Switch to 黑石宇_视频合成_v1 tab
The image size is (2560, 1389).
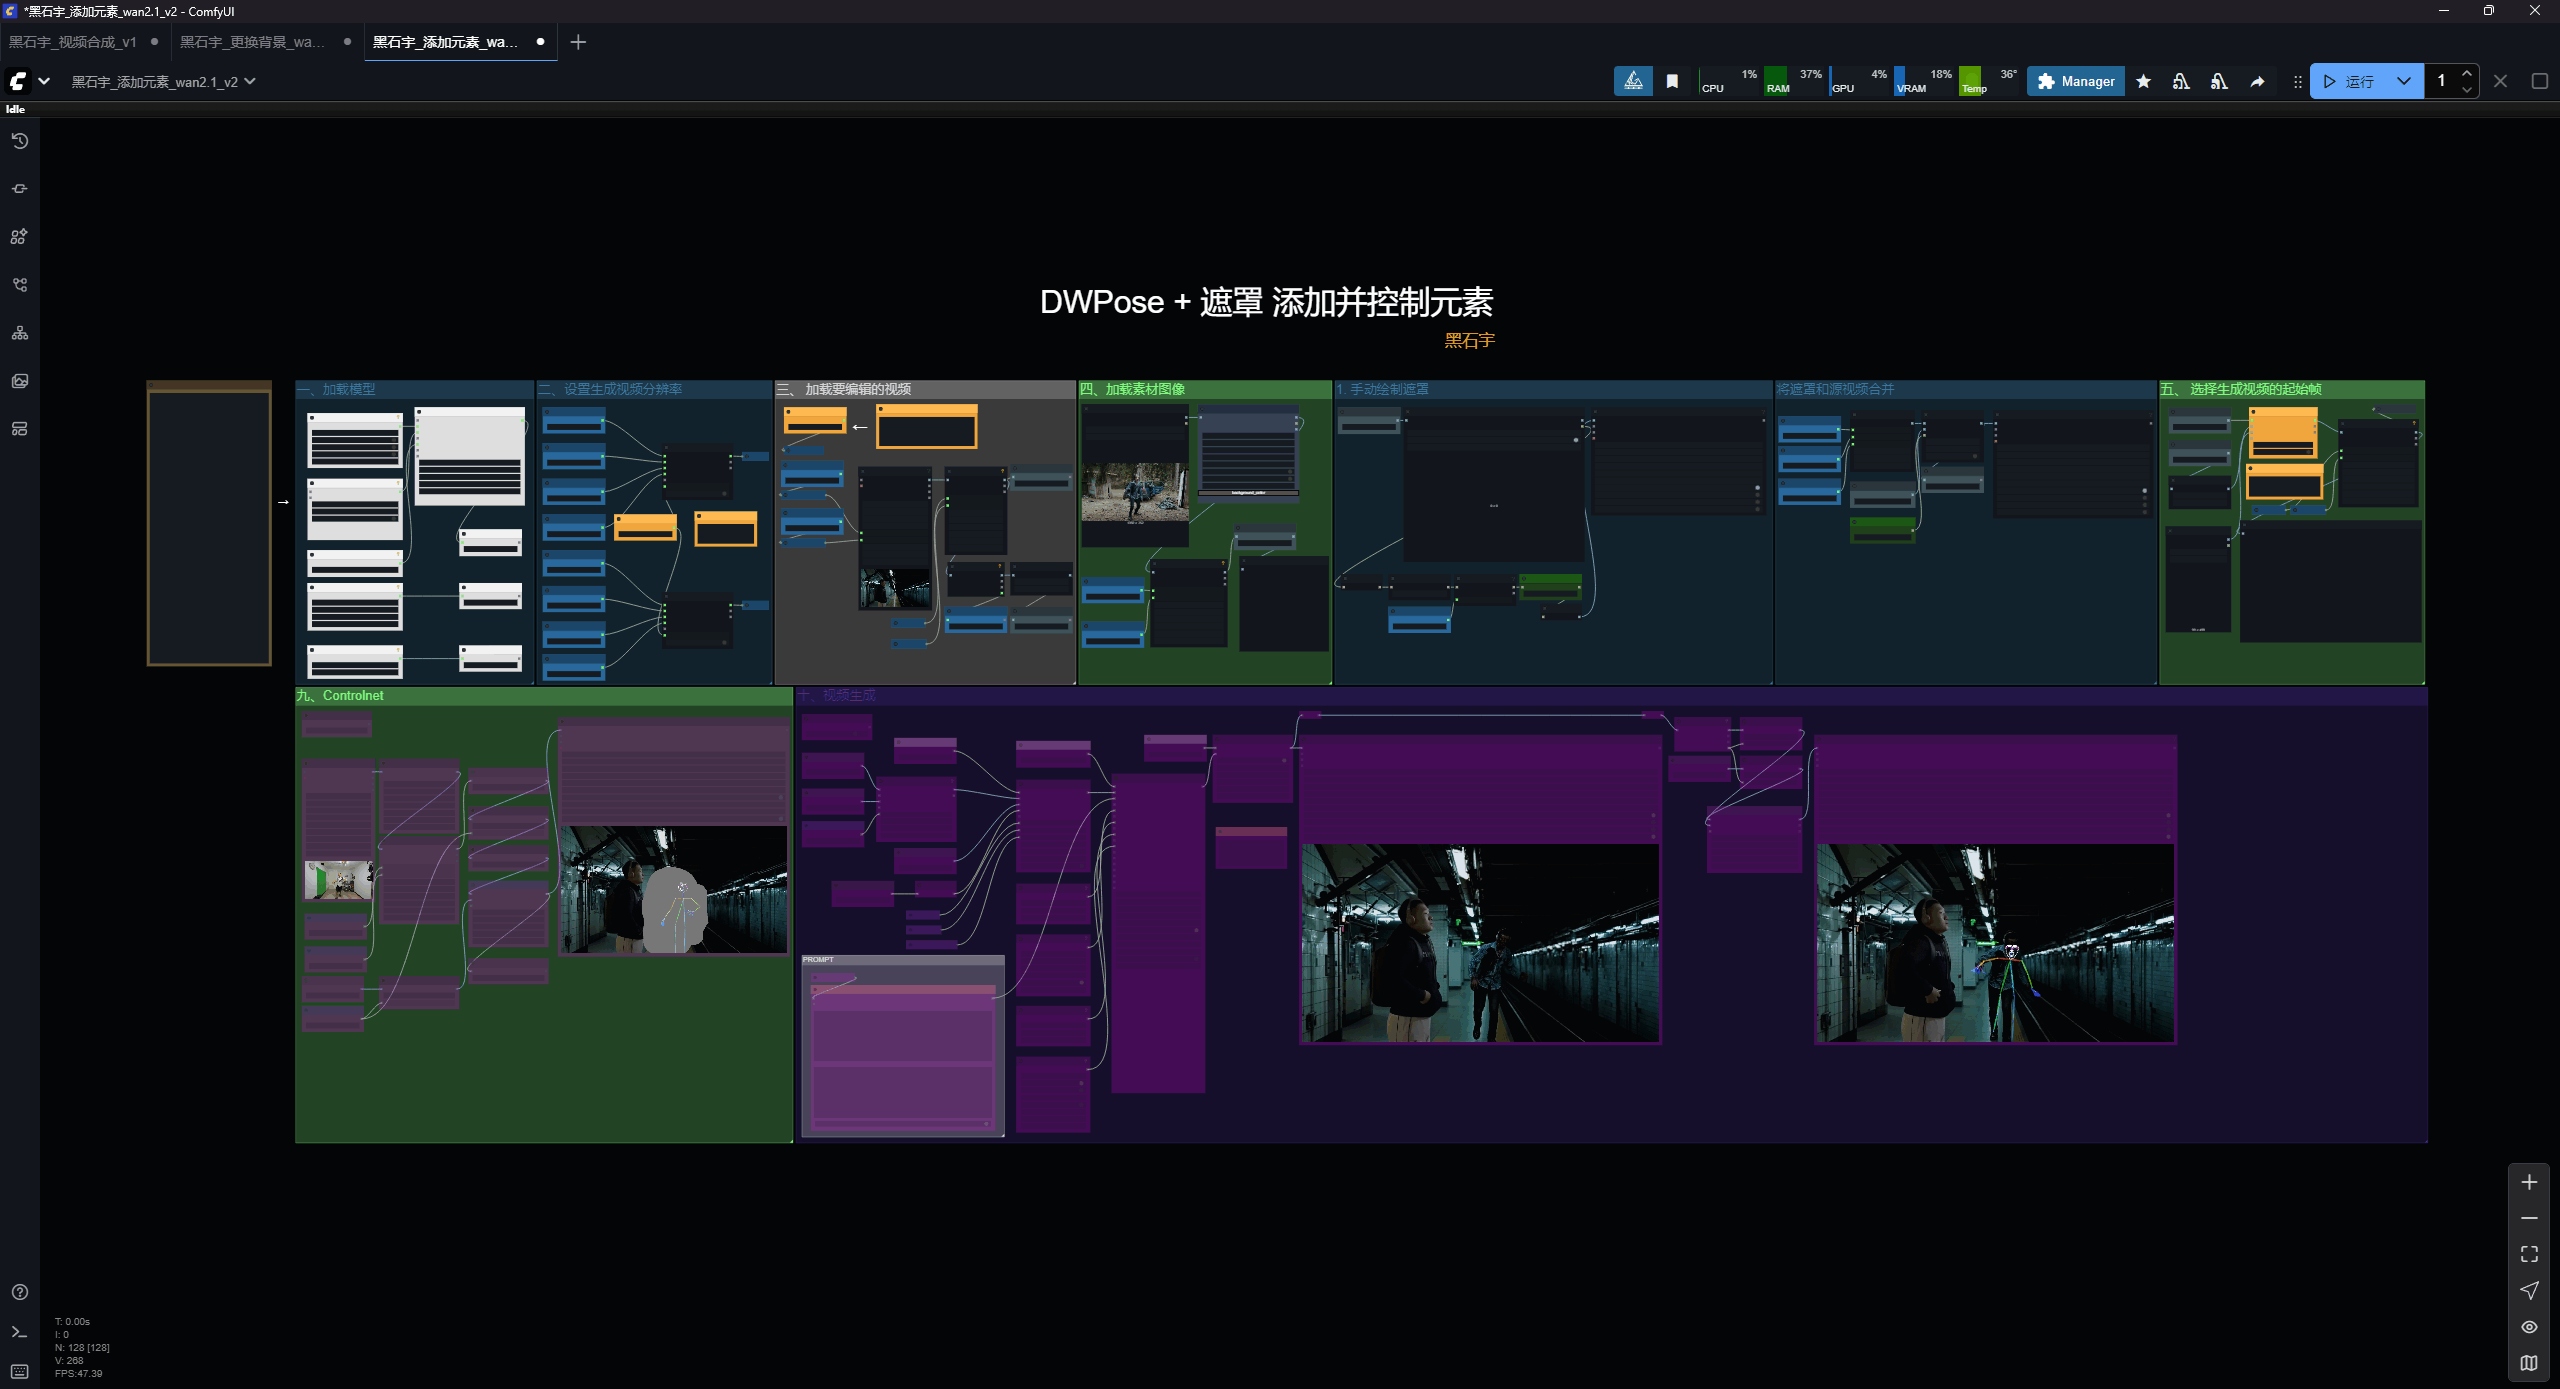coord(73,42)
